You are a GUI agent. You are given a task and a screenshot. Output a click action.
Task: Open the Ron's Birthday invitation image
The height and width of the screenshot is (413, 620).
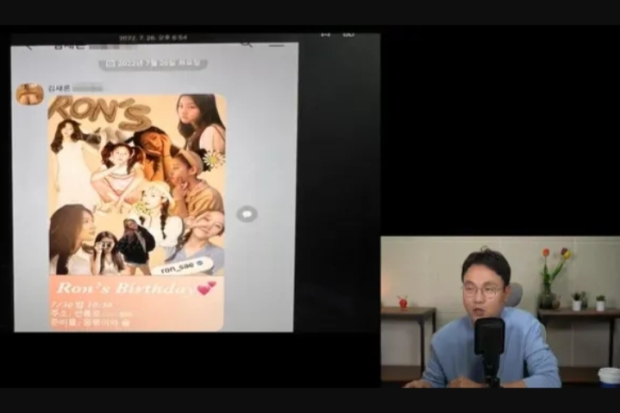coord(136,200)
